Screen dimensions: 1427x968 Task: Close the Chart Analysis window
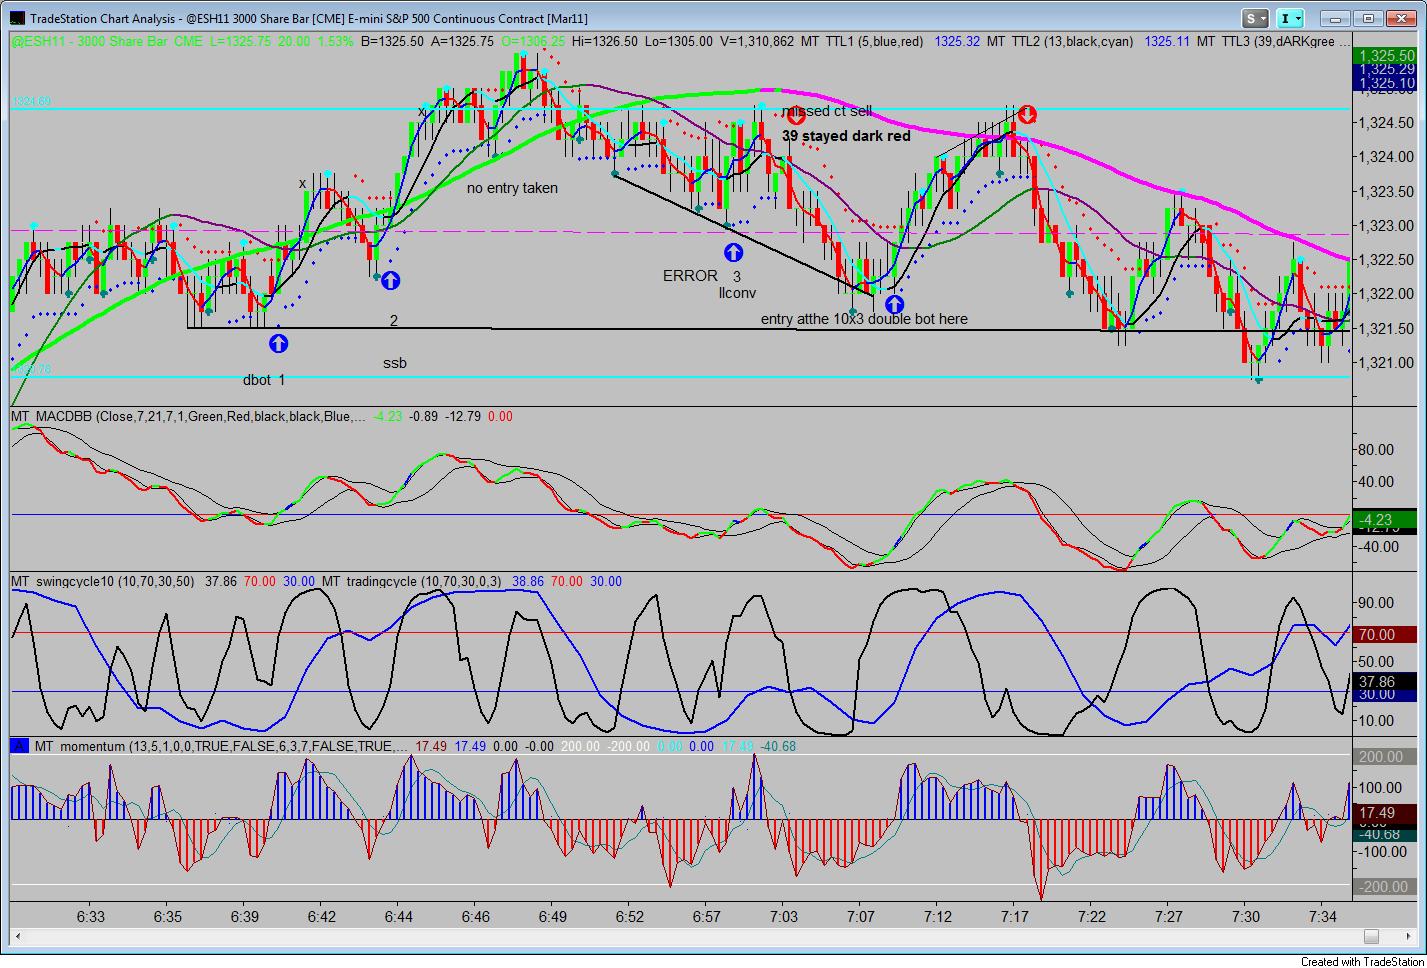coord(1400,18)
